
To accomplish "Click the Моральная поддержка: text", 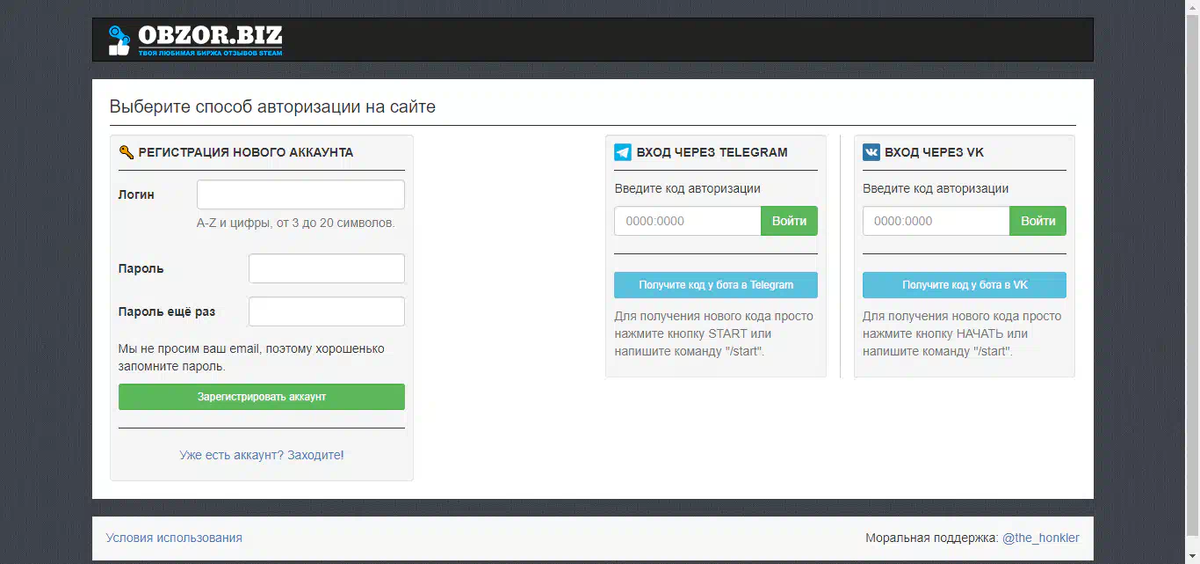I will (931, 538).
